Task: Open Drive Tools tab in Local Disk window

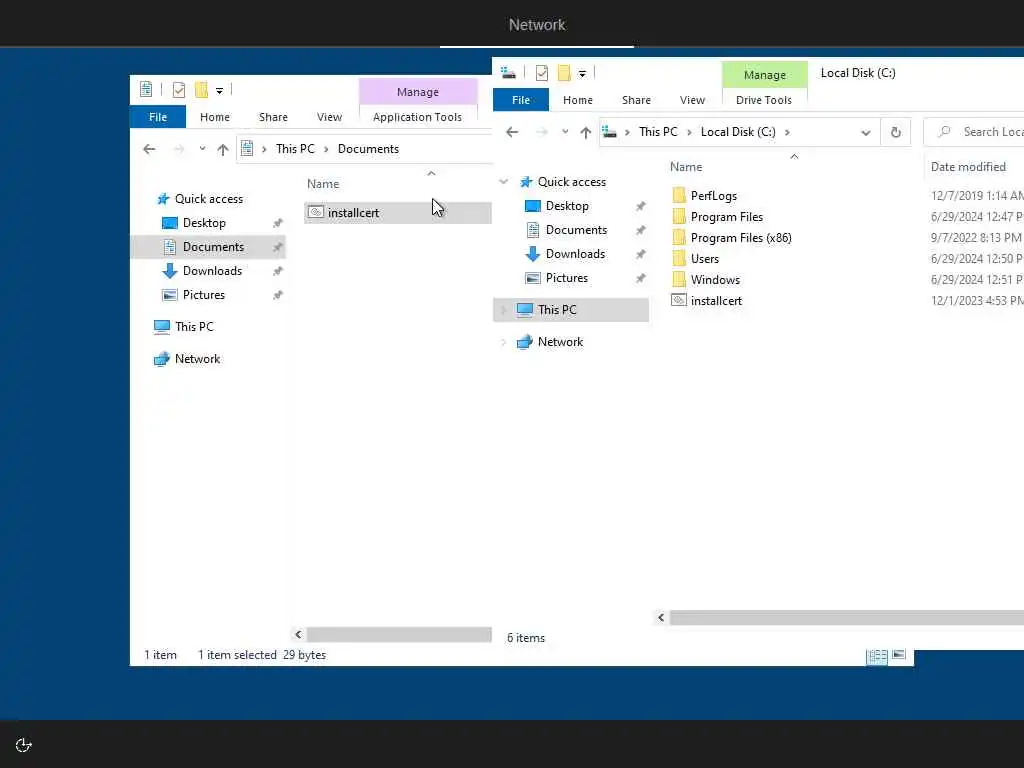Action: click(764, 100)
